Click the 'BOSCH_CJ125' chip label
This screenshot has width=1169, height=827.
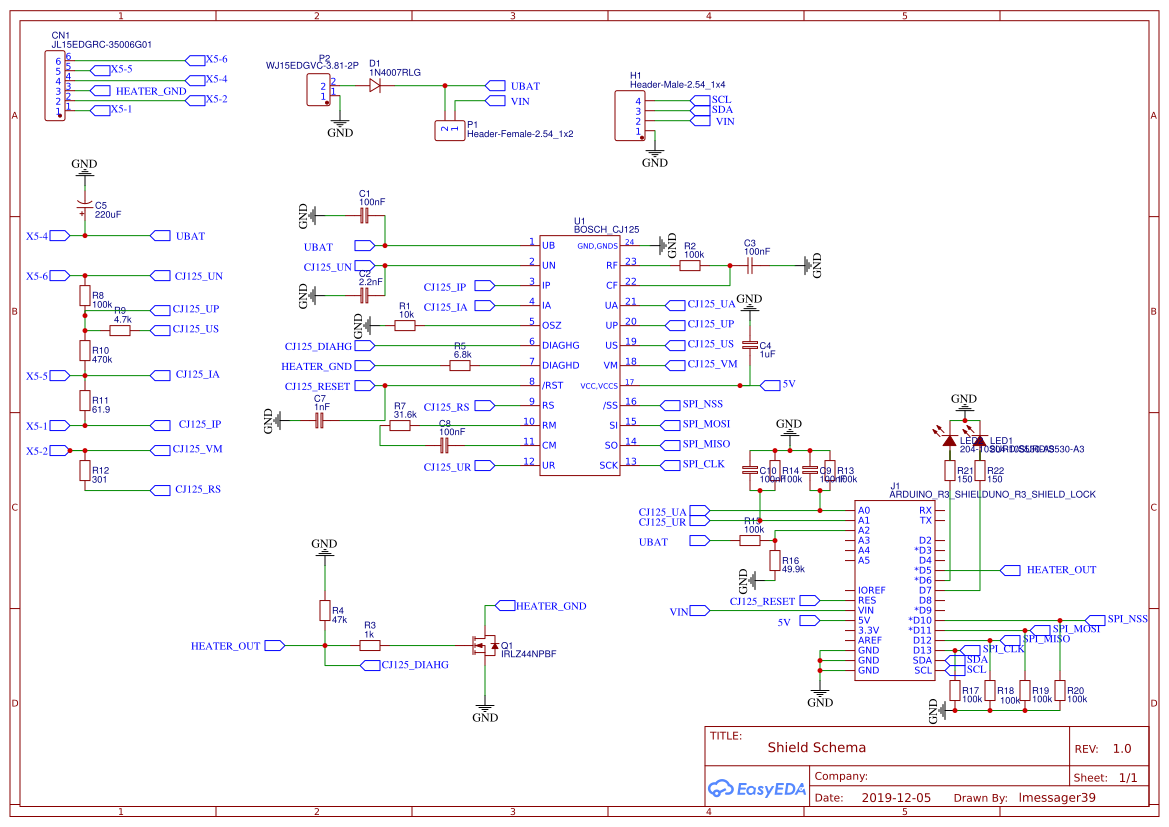(606, 230)
